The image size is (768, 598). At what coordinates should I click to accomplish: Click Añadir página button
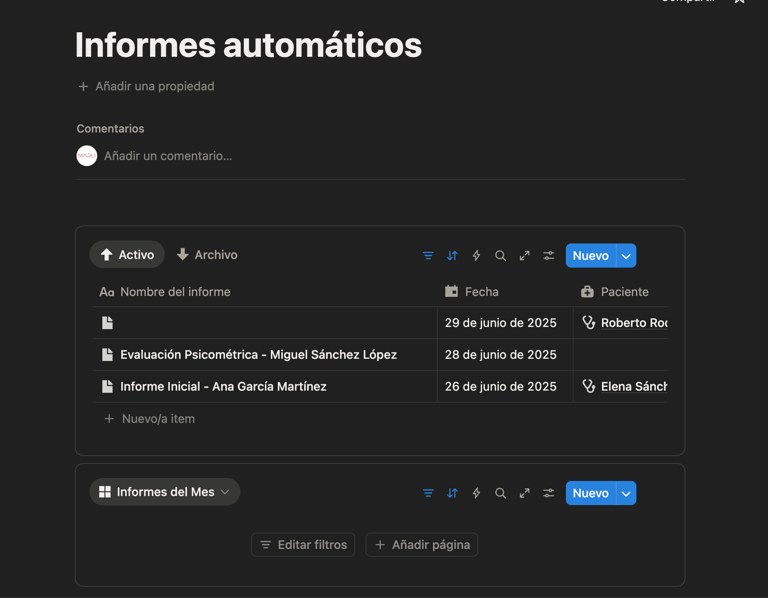(421, 545)
